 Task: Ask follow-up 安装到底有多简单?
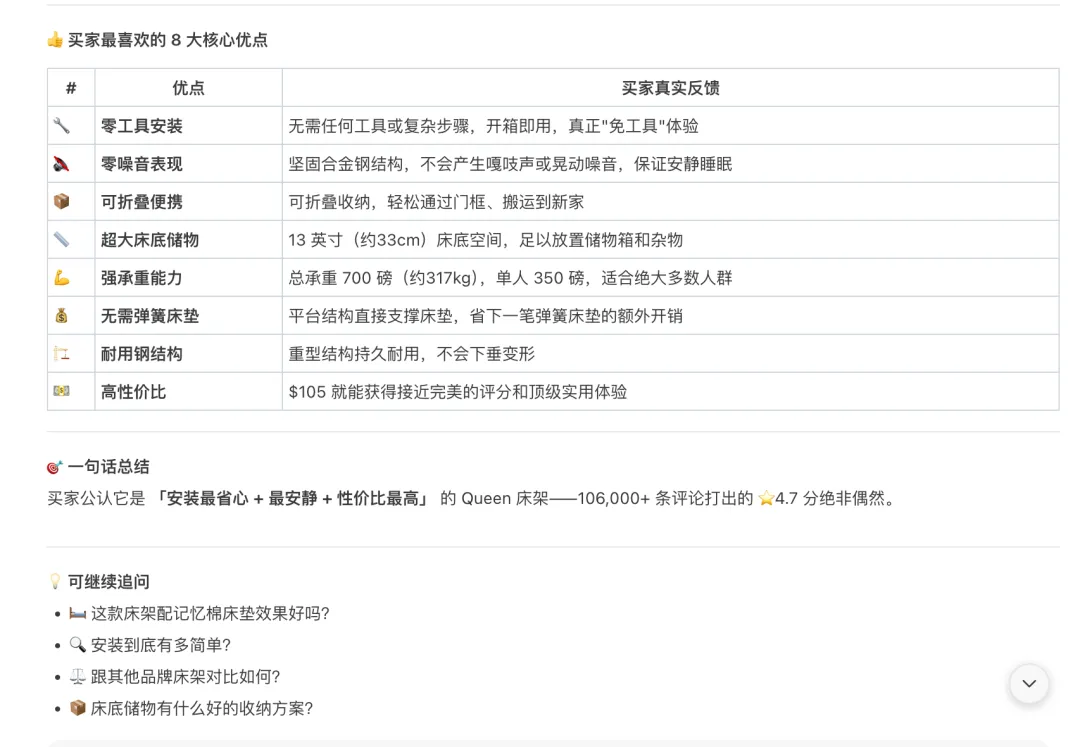(x=160, y=644)
